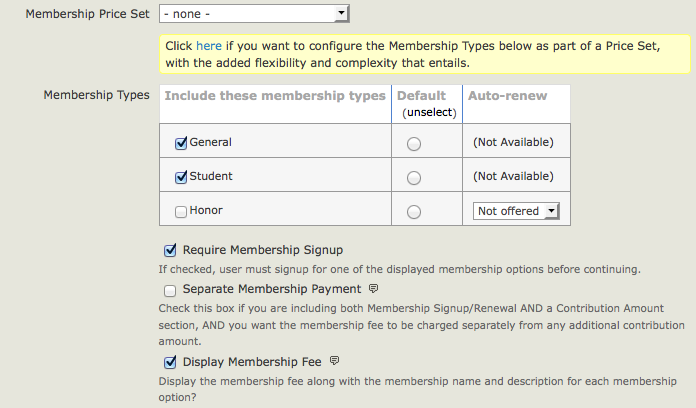The height and width of the screenshot is (408, 696).
Task: Open the Membership Price Set dropdown
Action: point(254,13)
